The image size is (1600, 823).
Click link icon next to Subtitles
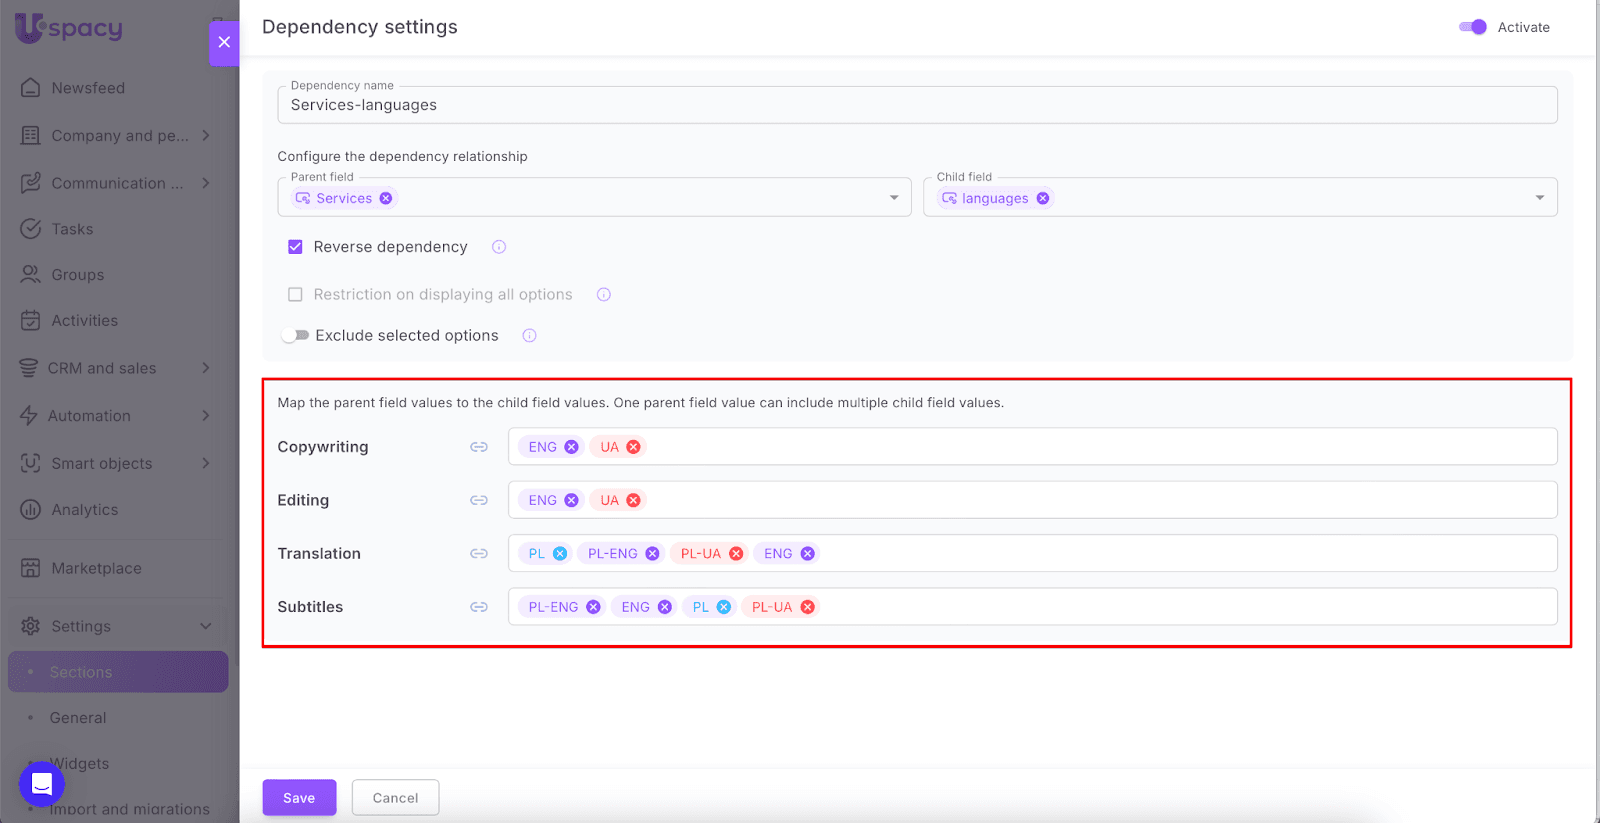pyautogui.click(x=479, y=607)
